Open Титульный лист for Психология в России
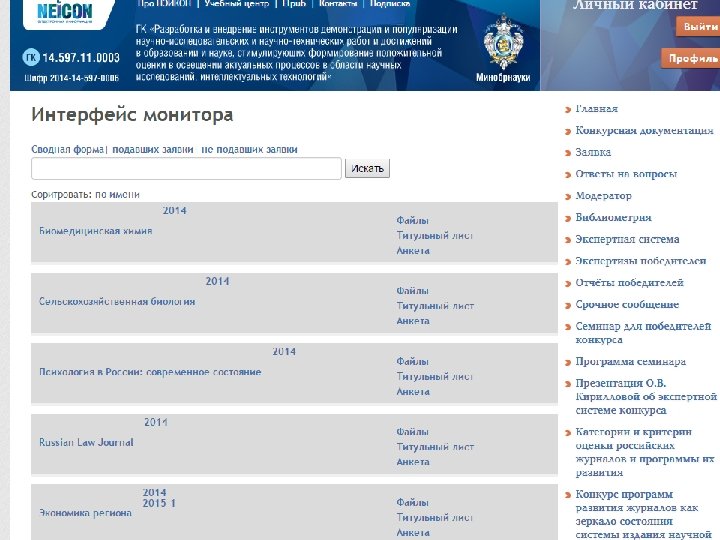Image resolution: width=720 pixels, height=540 pixels. pos(435,377)
